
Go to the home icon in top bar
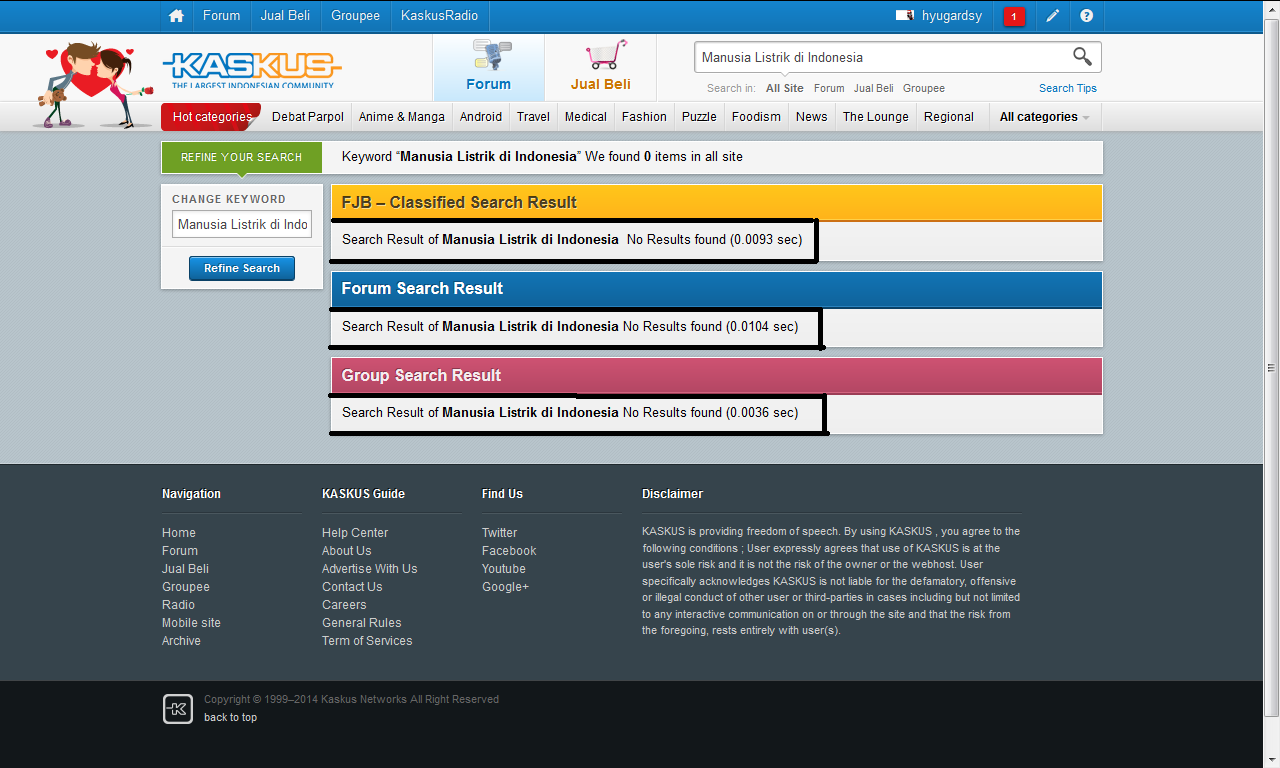click(x=177, y=16)
